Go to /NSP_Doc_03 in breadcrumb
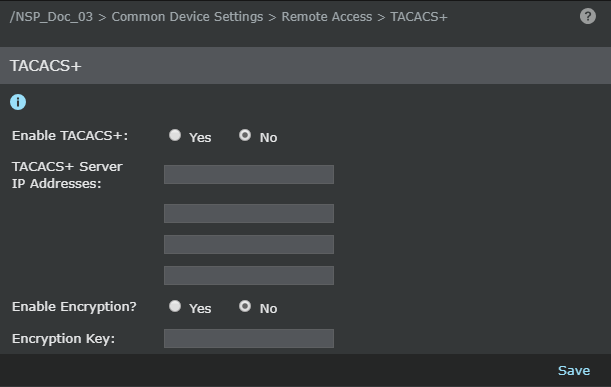 coord(51,17)
